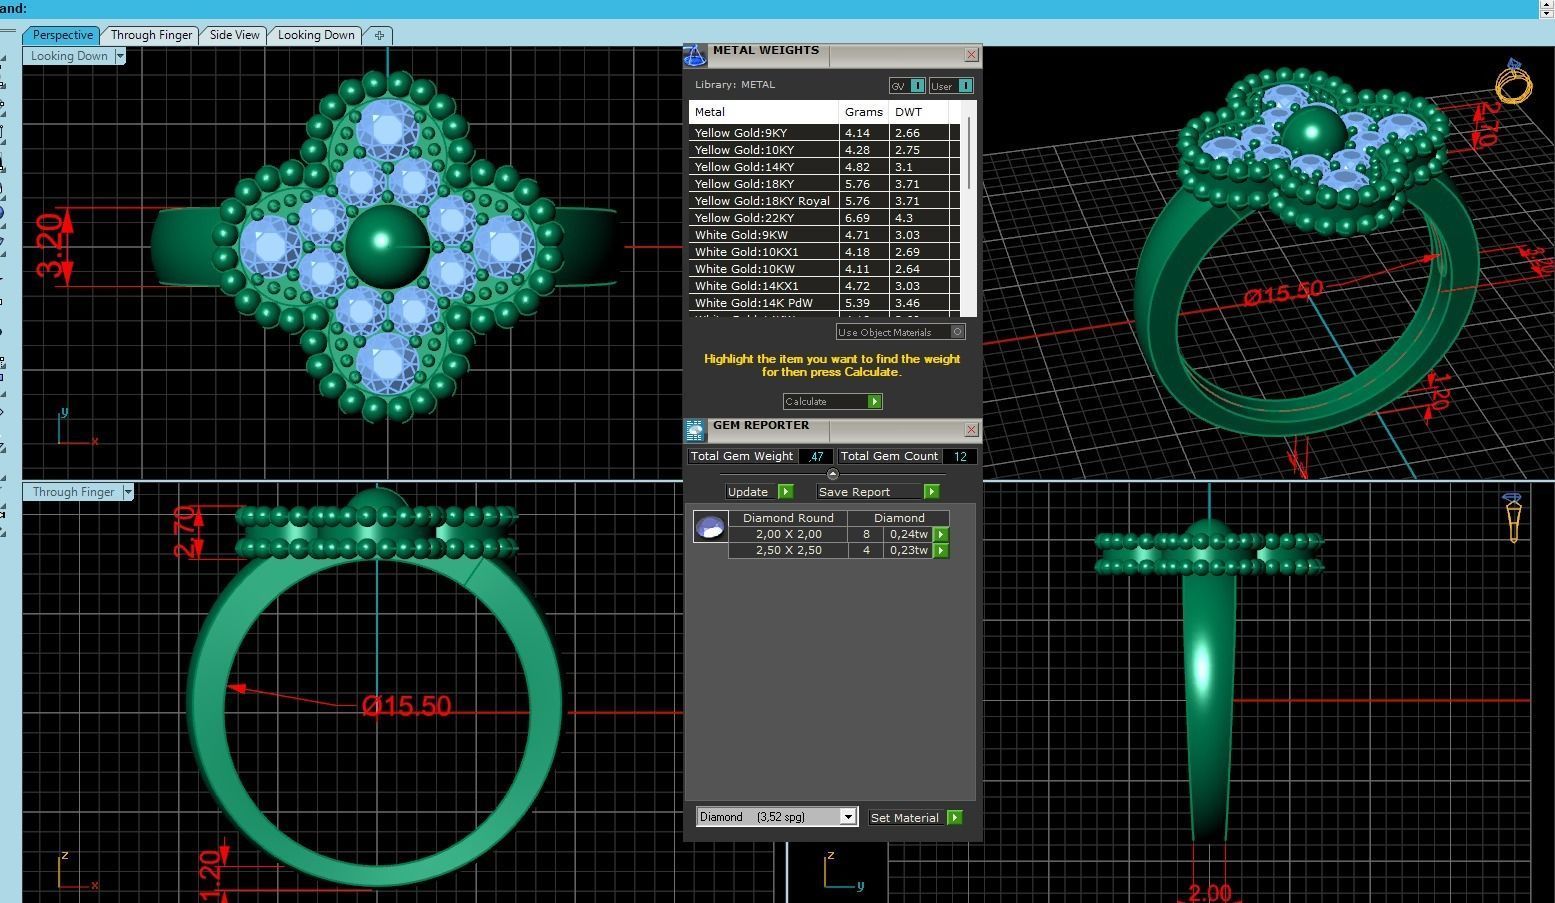This screenshot has width=1555, height=903.
Task: Click the Grams column header
Action: coord(864,112)
